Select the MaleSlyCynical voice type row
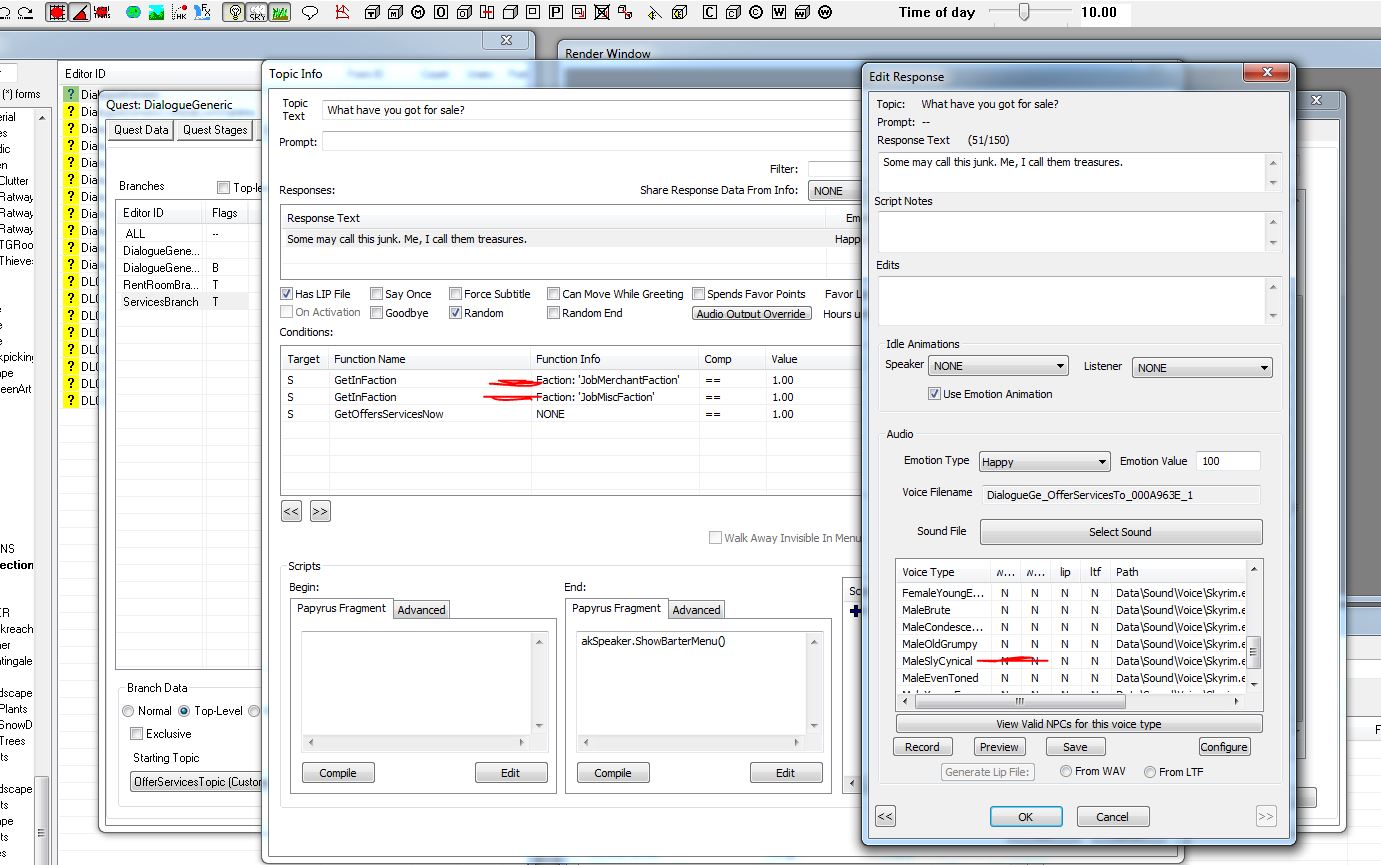 [937, 661]
